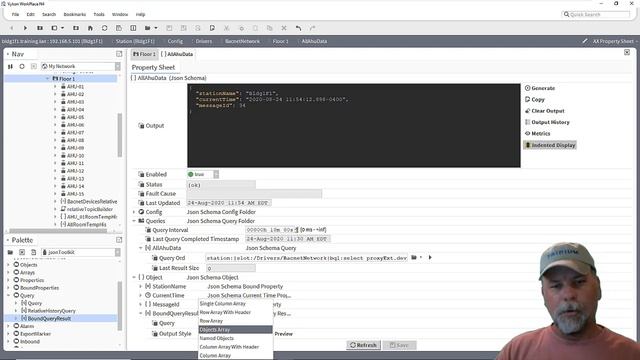The height and width of the screenshot is (360, 640).
Task: Click BacnetNetwork in the breadcrumb path
Action: pyautogui.click(x=242, y=41)
